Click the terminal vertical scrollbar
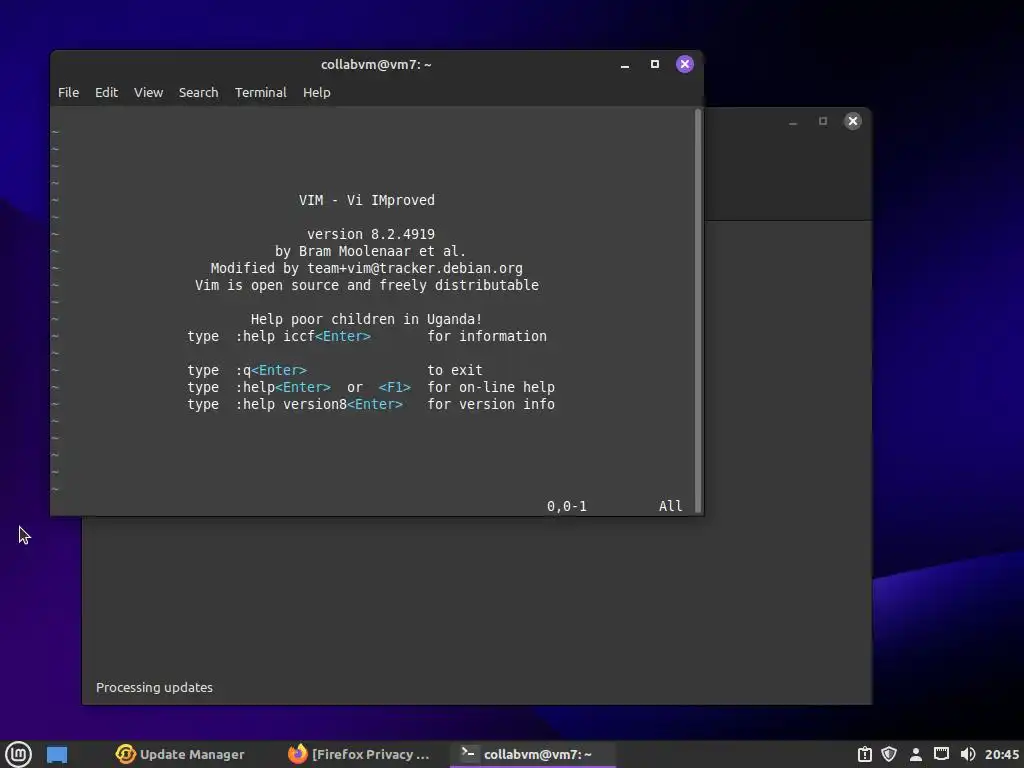The height and width of the screenshot is (768, 1024). (697, 310)
